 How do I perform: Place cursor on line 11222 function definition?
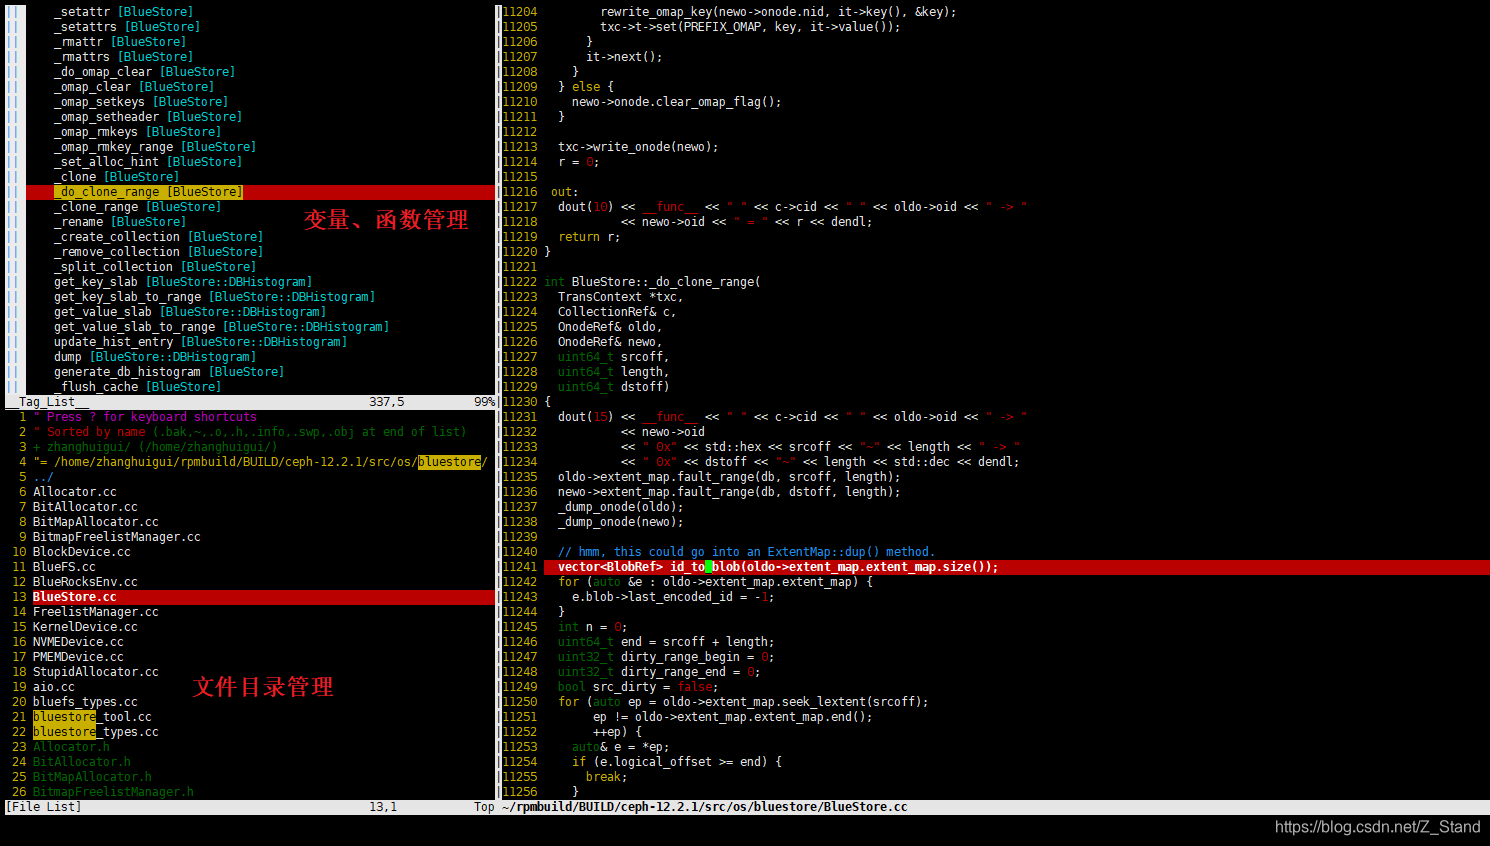click(x=652, y=282)
